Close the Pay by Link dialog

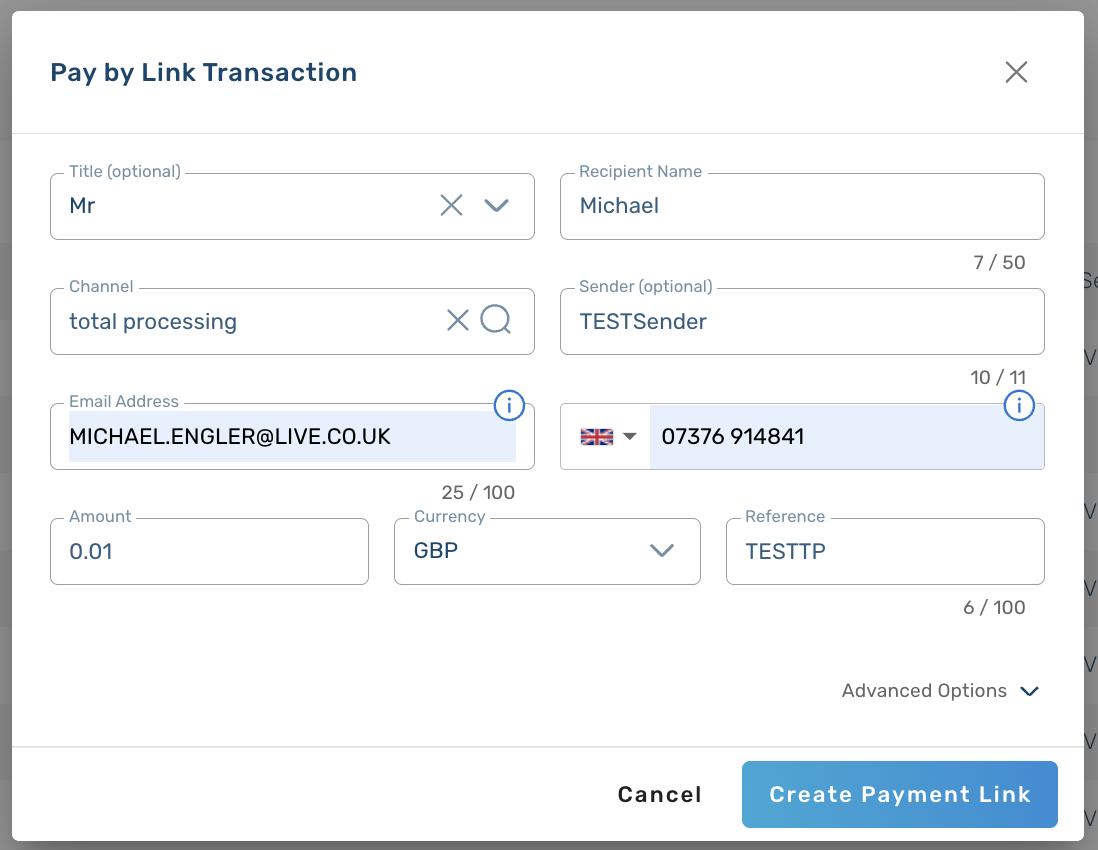(x=1016, y=72)
